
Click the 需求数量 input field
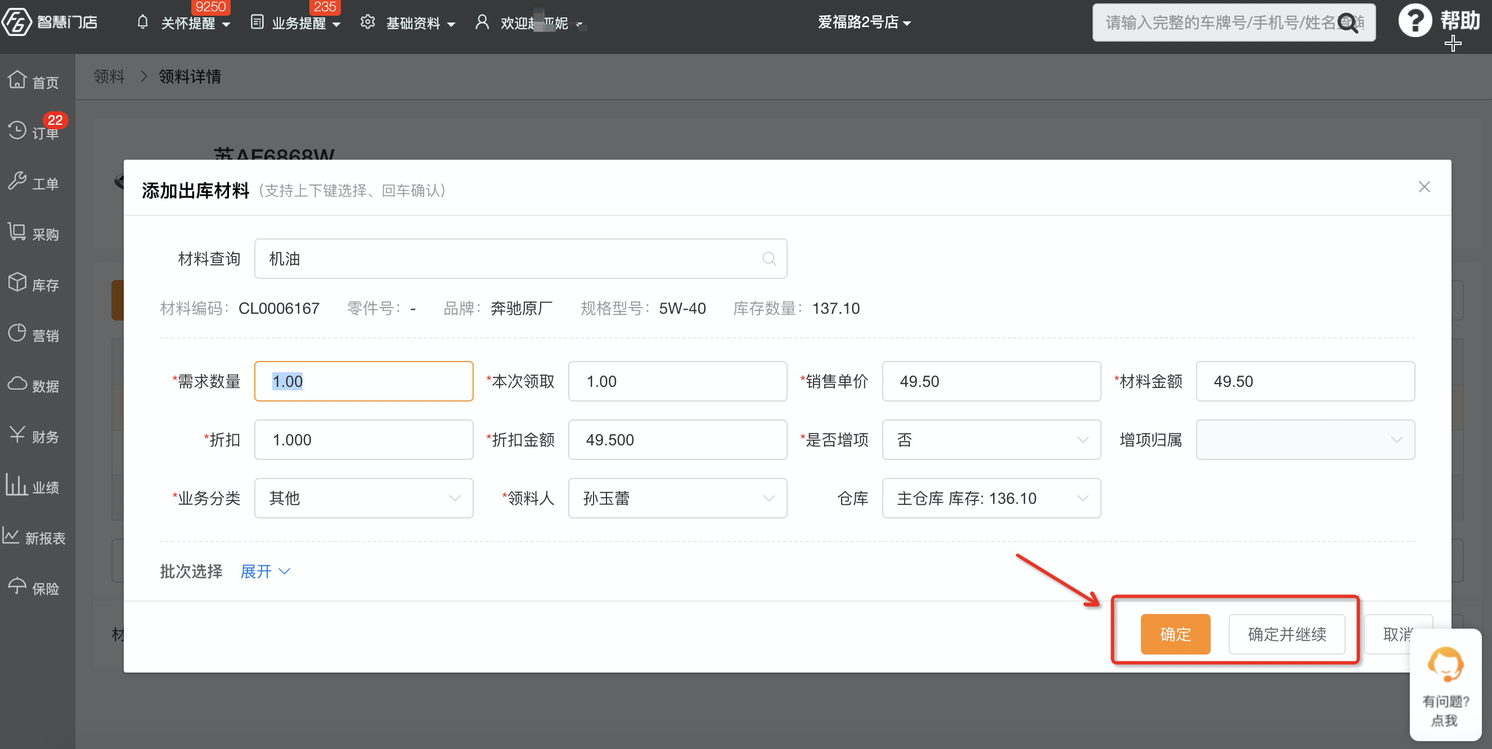pyautogui.click(x=364, y=381)
